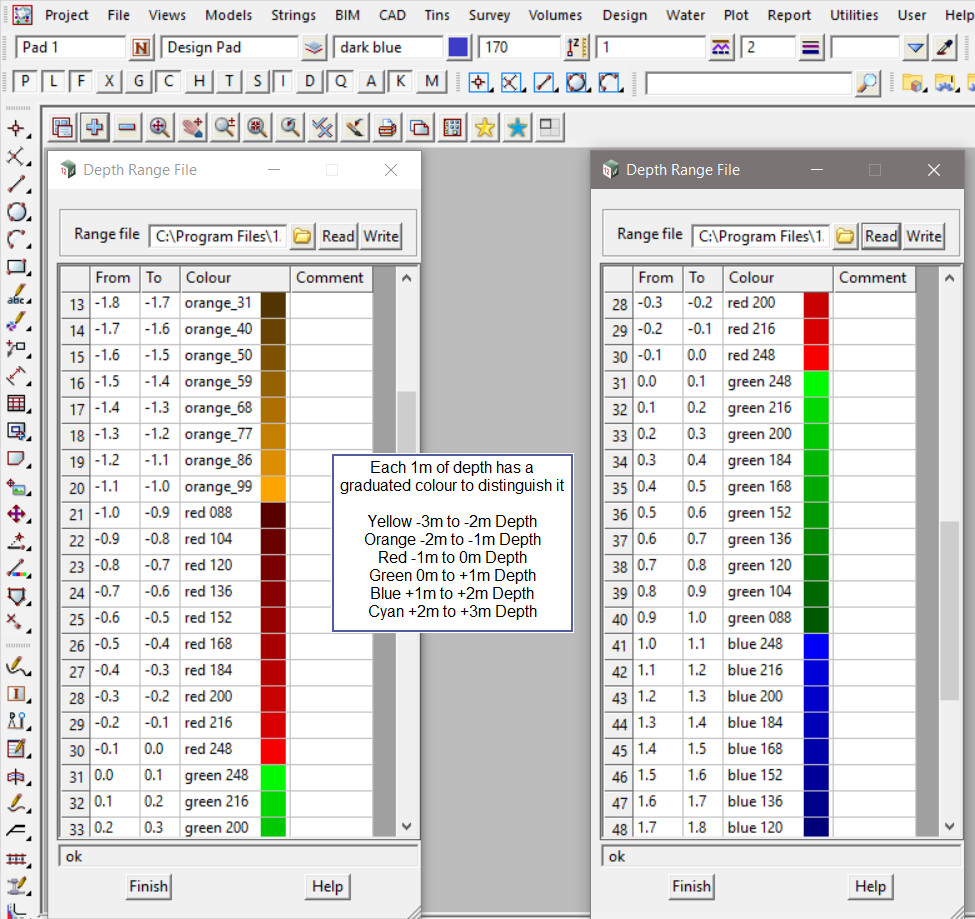This screenshot has width=975, height=919.
Task: Click Finish button in the left dialog
Action: (148, 886)
